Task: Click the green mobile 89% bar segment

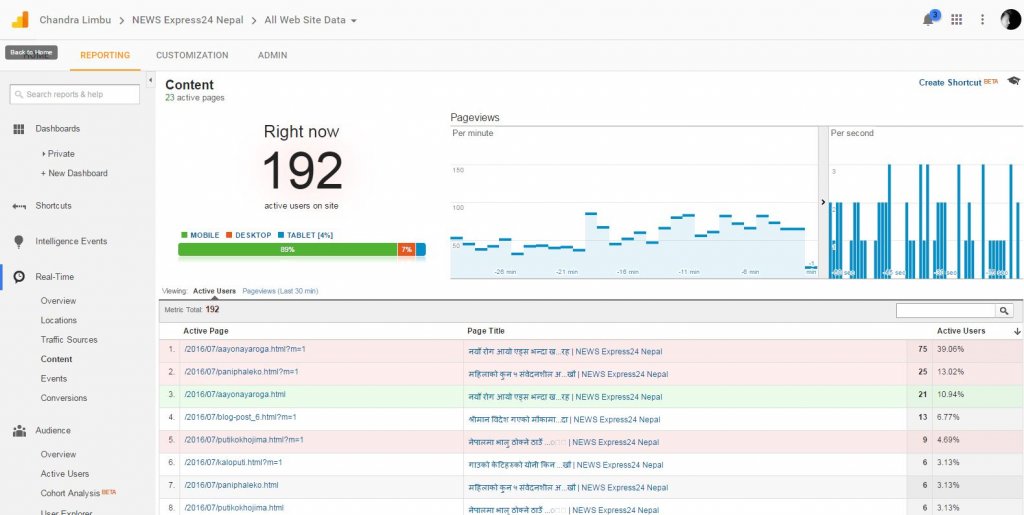Action: (x=287, y=249)
